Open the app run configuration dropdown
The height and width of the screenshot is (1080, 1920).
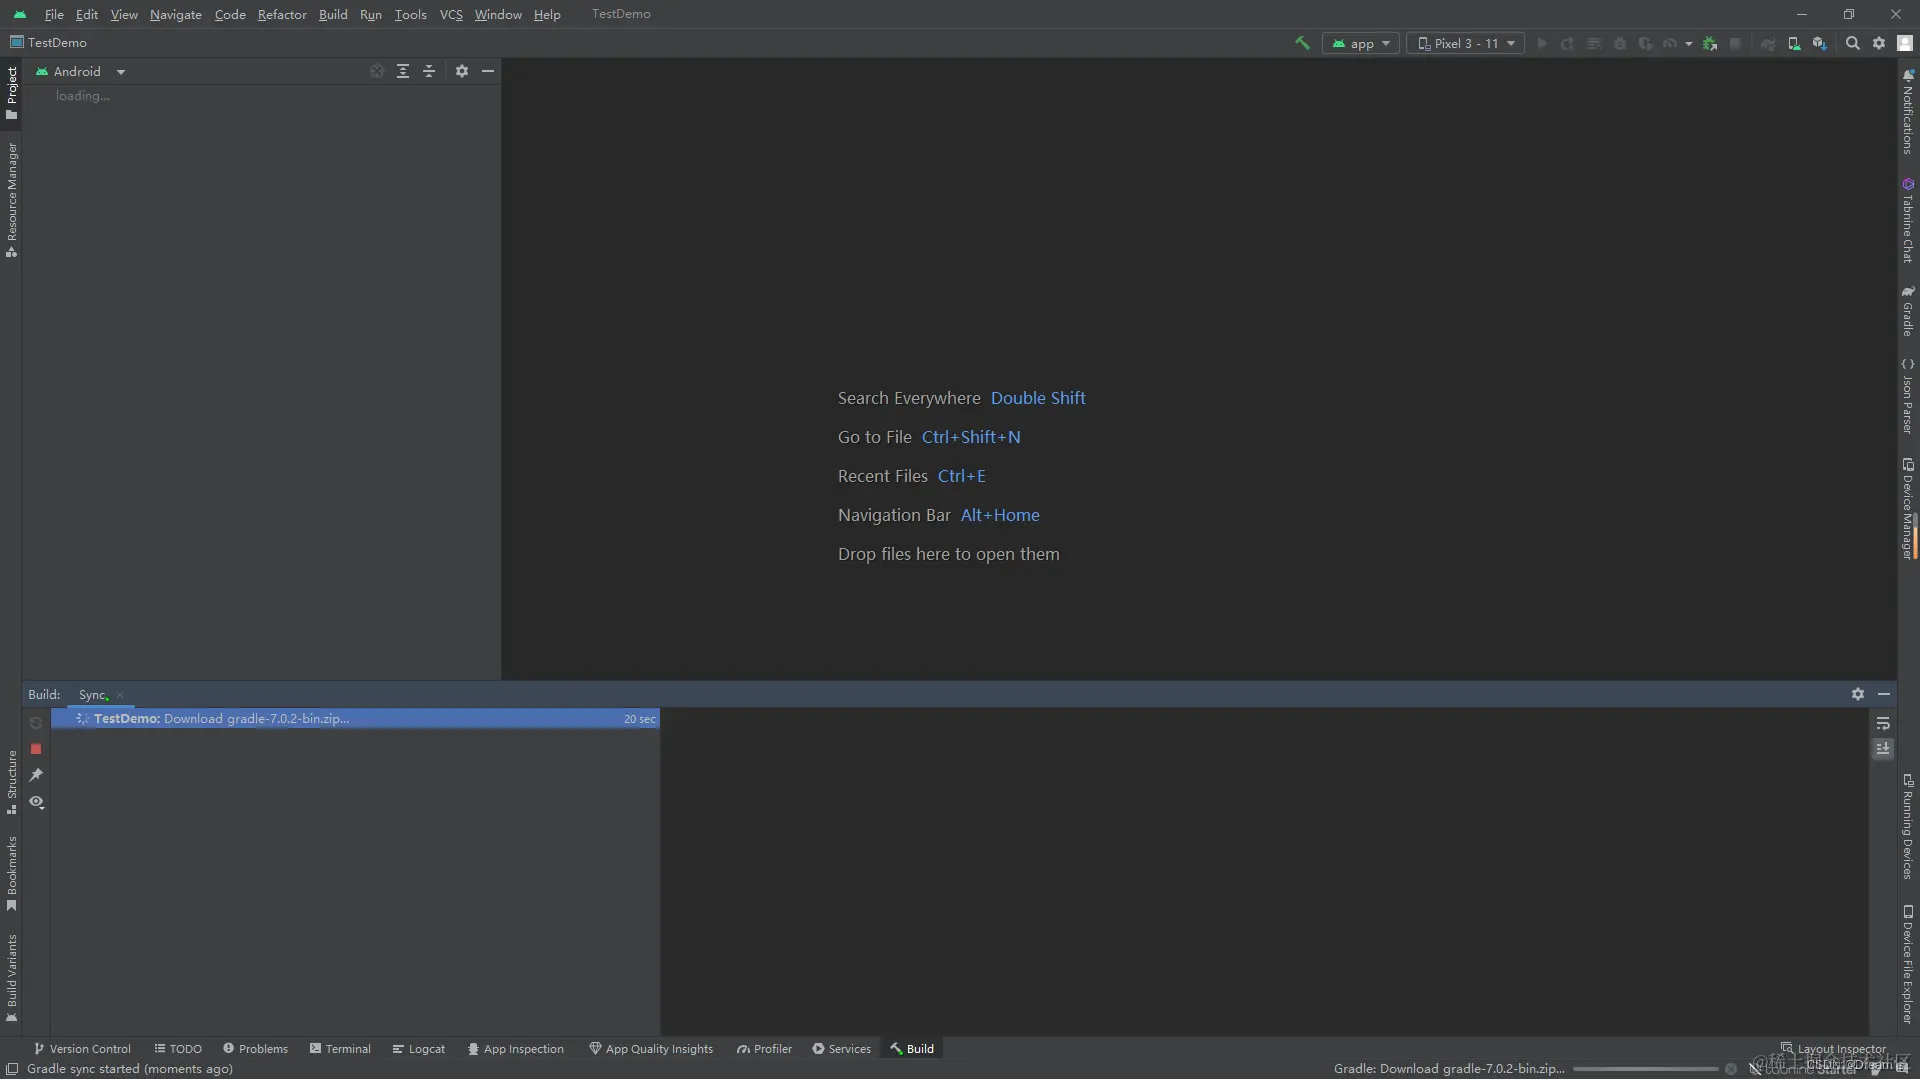pyautogui.click(x=1360, y=43)
